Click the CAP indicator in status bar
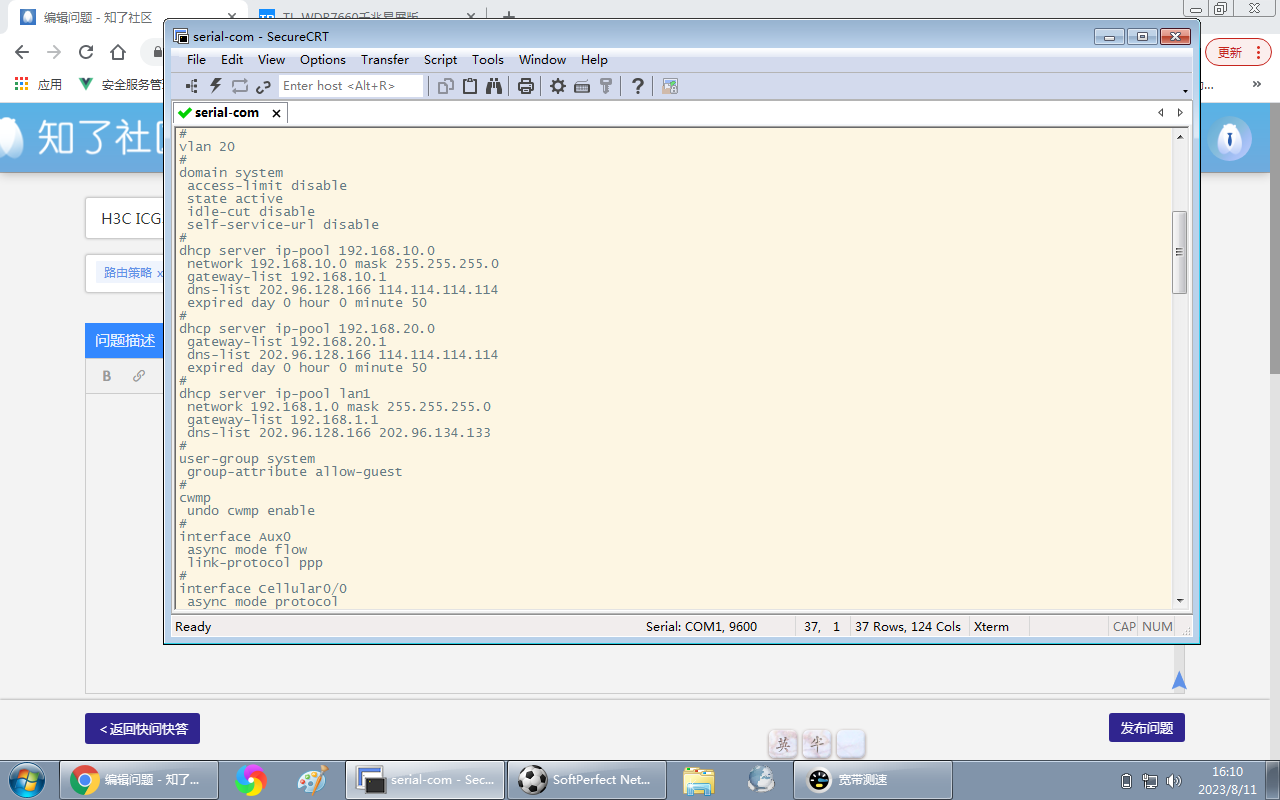The height and width of the screenshot is (800, 1280). click(1124, 627)
